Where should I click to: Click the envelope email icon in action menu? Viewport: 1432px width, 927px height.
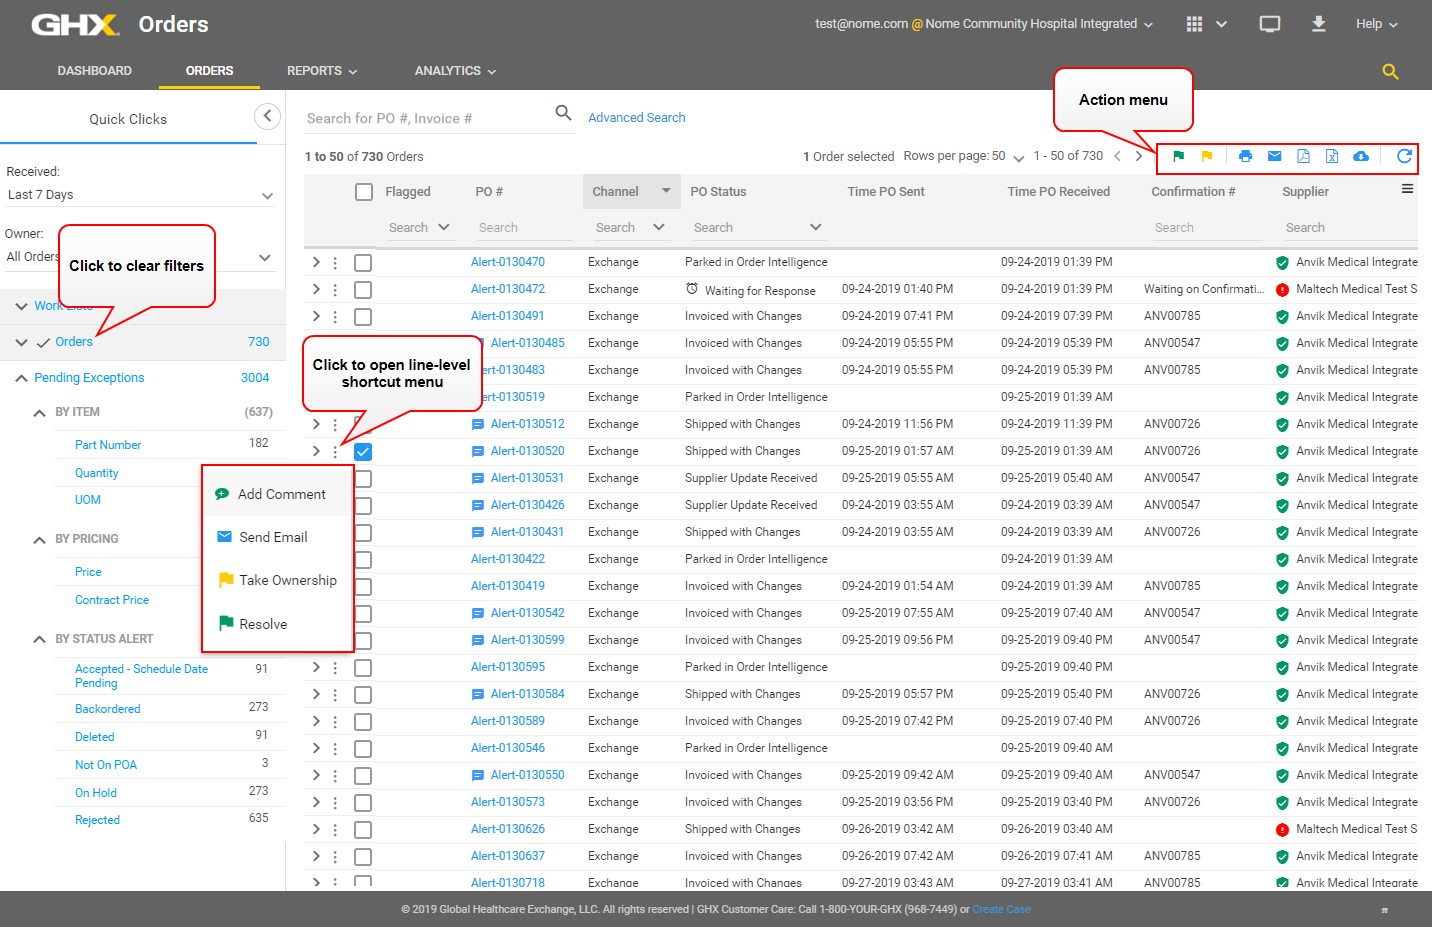pyautogui.click(x=1274, y=156)
